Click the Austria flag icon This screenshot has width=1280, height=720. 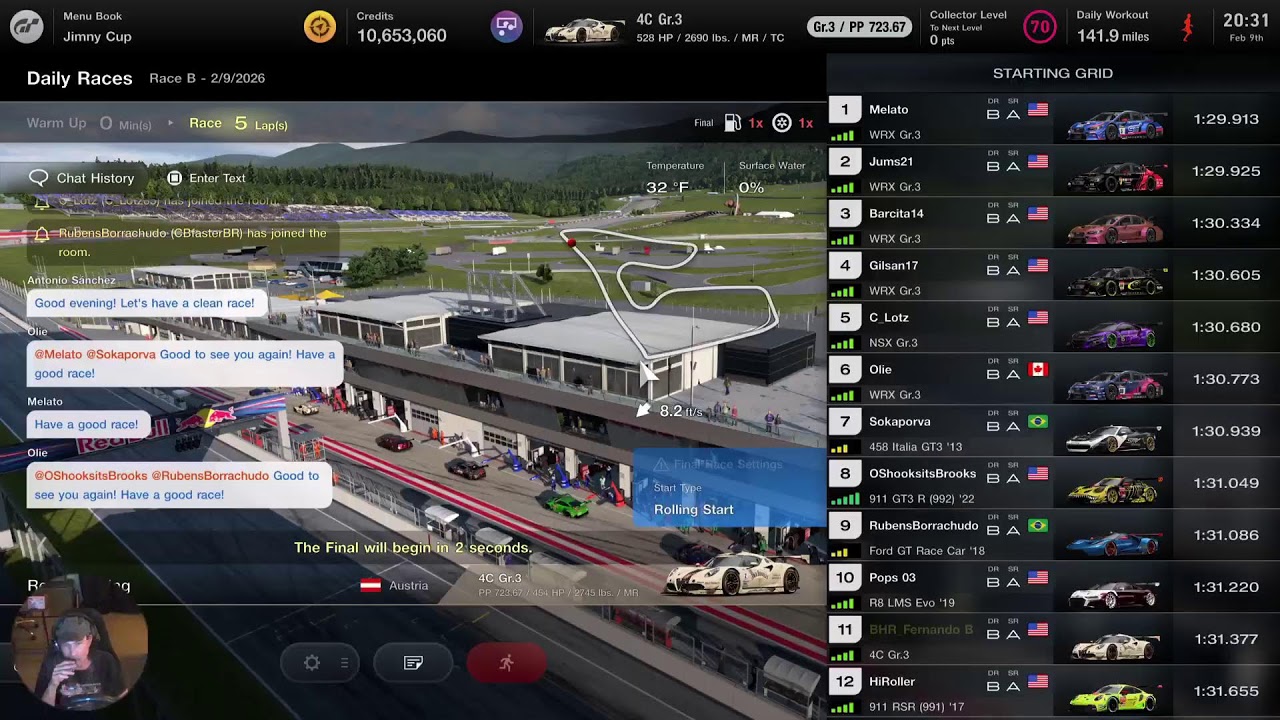[x=370, y=586]
